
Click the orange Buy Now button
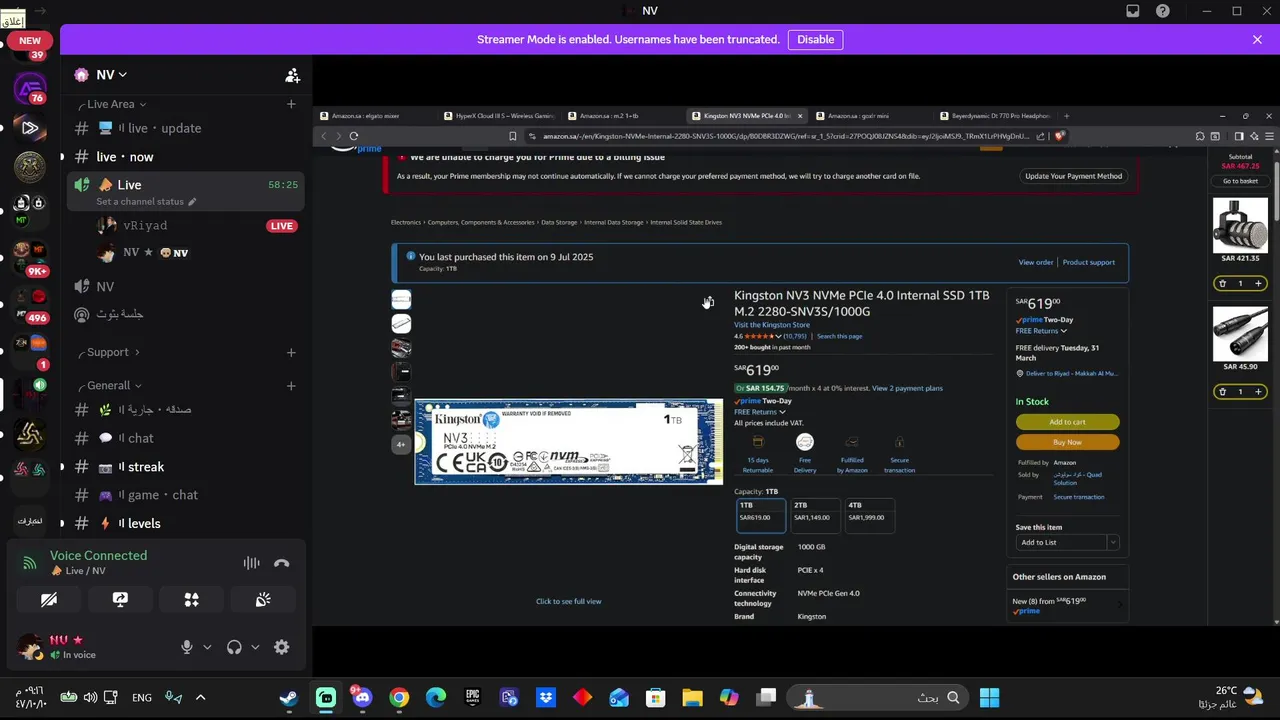(1067, 442)
